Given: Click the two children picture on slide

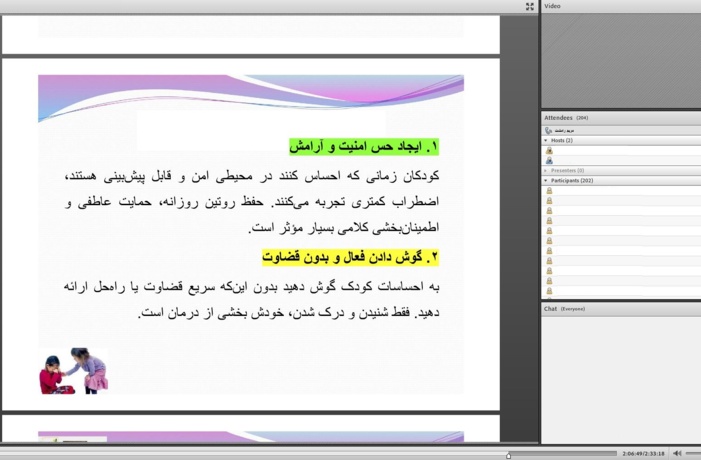Looking at the screenshot, I should pyautogui.click(x=74, y=371).
